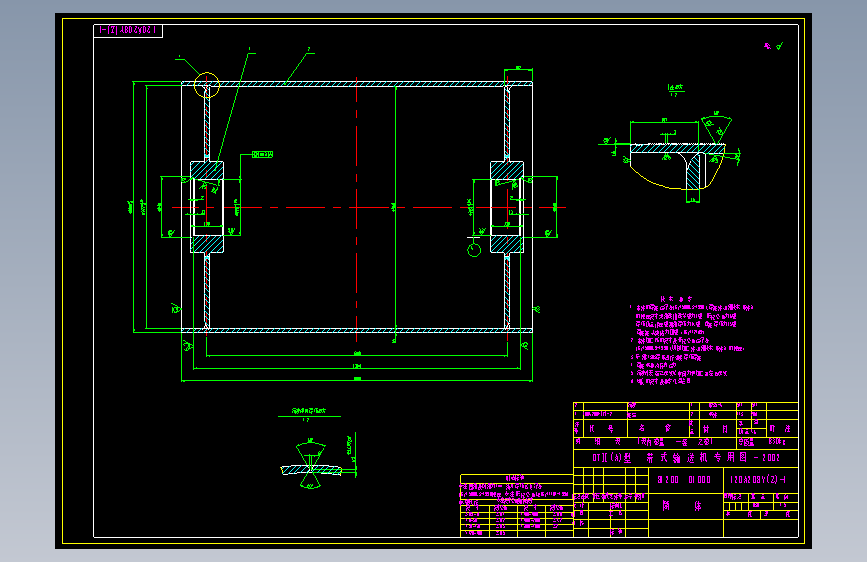Click the geometric tolerance frame left of center
The height and width of the screenshot is (562, 867).
coord(262,154)
